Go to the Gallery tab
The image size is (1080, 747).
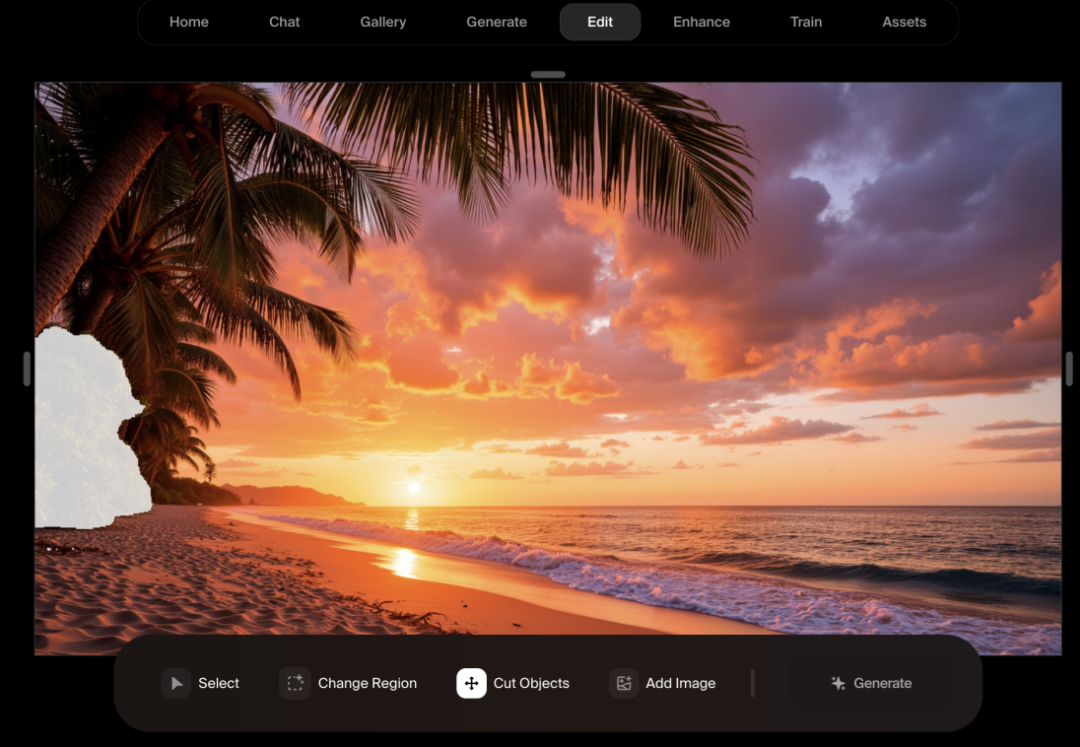383,22
